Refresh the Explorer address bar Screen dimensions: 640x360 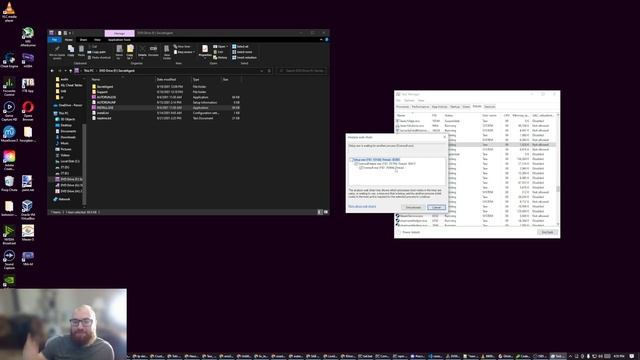tap(269, 71)
